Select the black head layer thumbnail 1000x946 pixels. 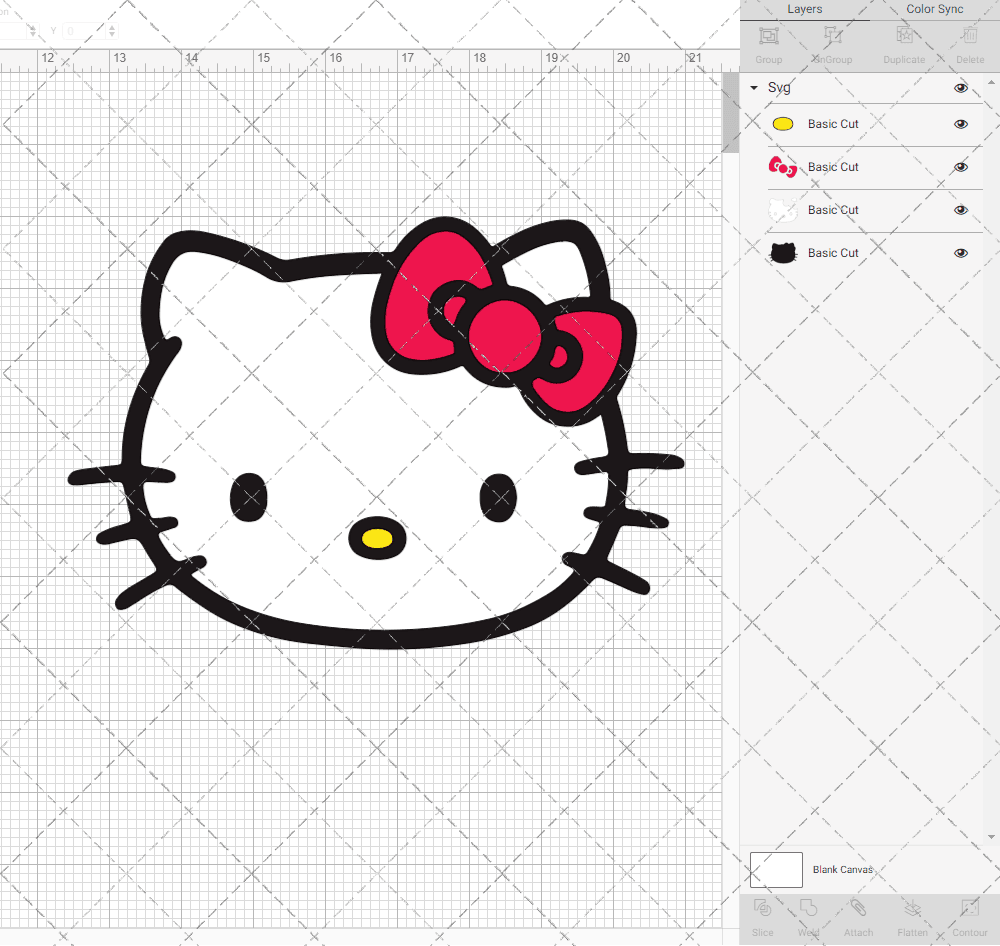(x=783, y=253)
